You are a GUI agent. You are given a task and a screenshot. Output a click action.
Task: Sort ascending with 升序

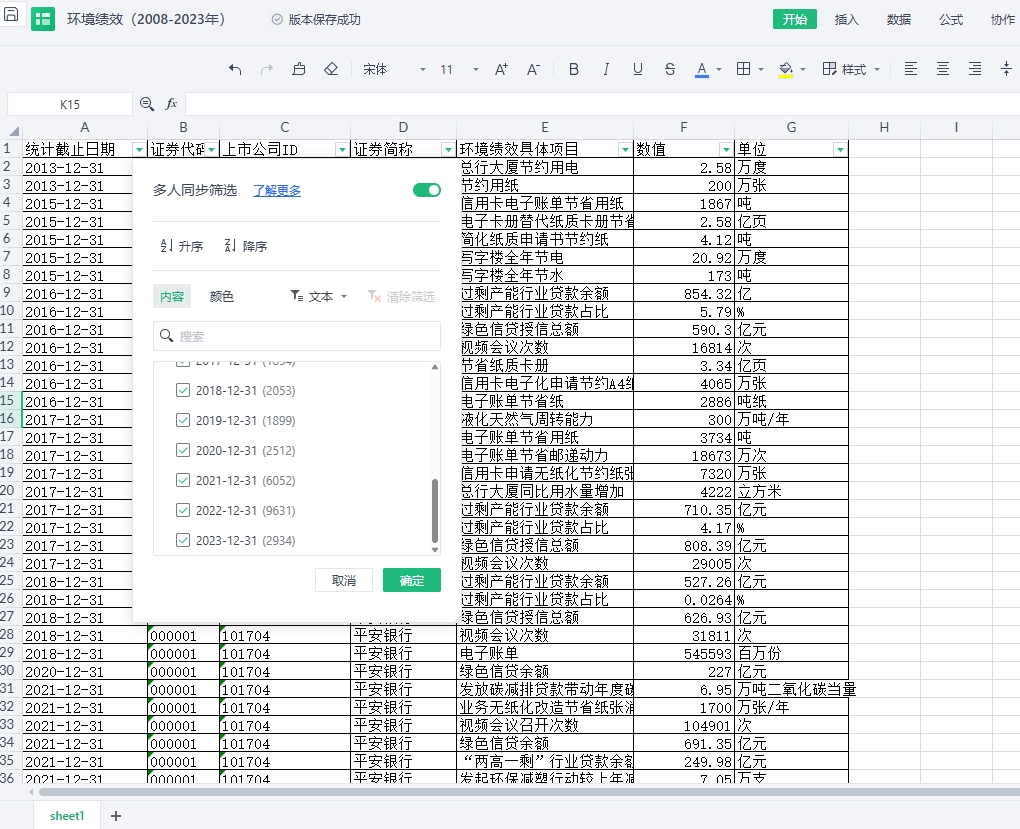(x=181, y=246)
